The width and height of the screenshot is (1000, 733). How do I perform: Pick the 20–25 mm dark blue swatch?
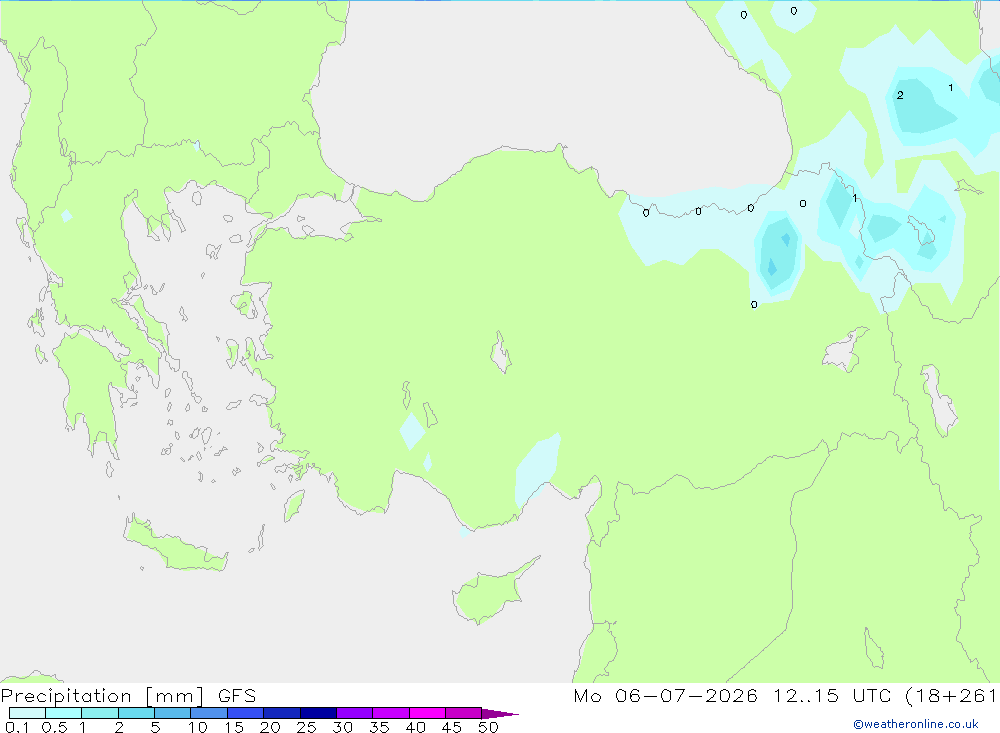(x=281, y=713)
